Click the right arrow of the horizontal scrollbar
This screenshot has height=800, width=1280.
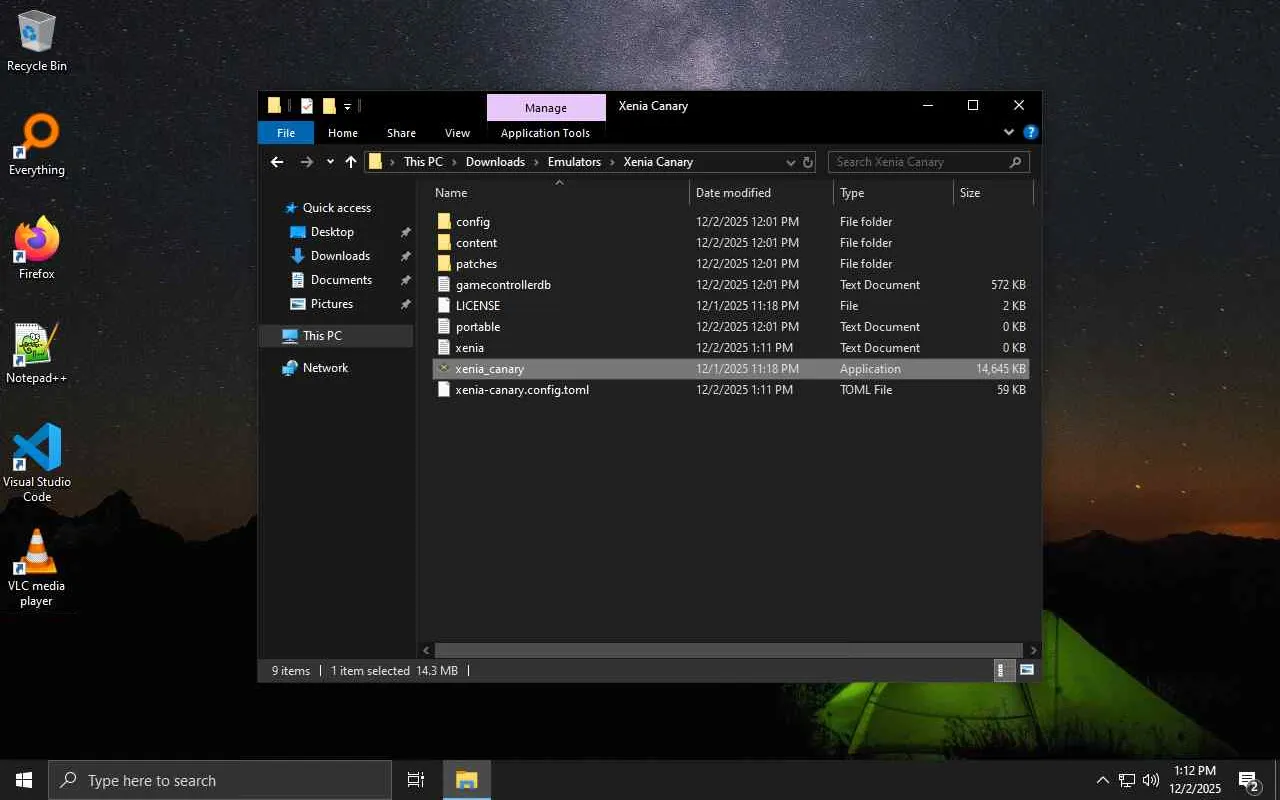pos(1034,650)
